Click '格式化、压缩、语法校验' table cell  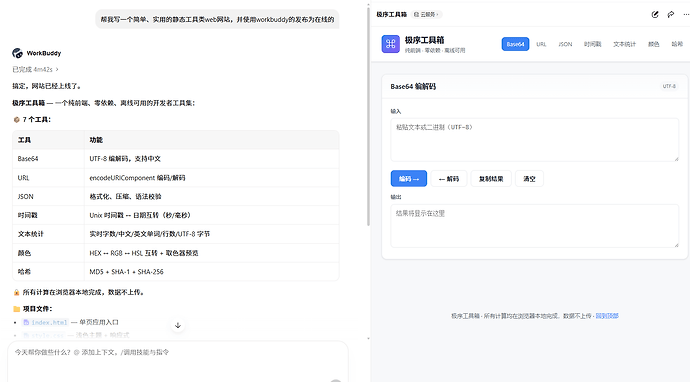212,197
